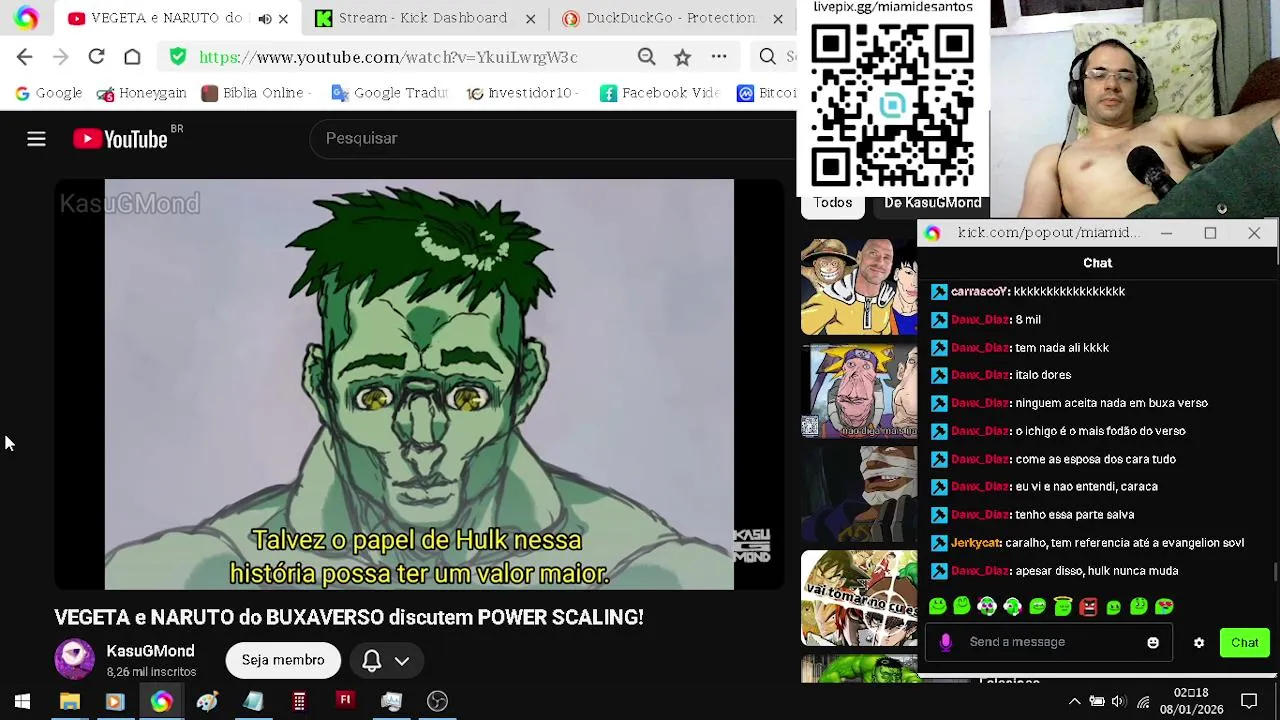Click the purple microphone icon in chat
The image size is (1280, 720).
[945, 642]
